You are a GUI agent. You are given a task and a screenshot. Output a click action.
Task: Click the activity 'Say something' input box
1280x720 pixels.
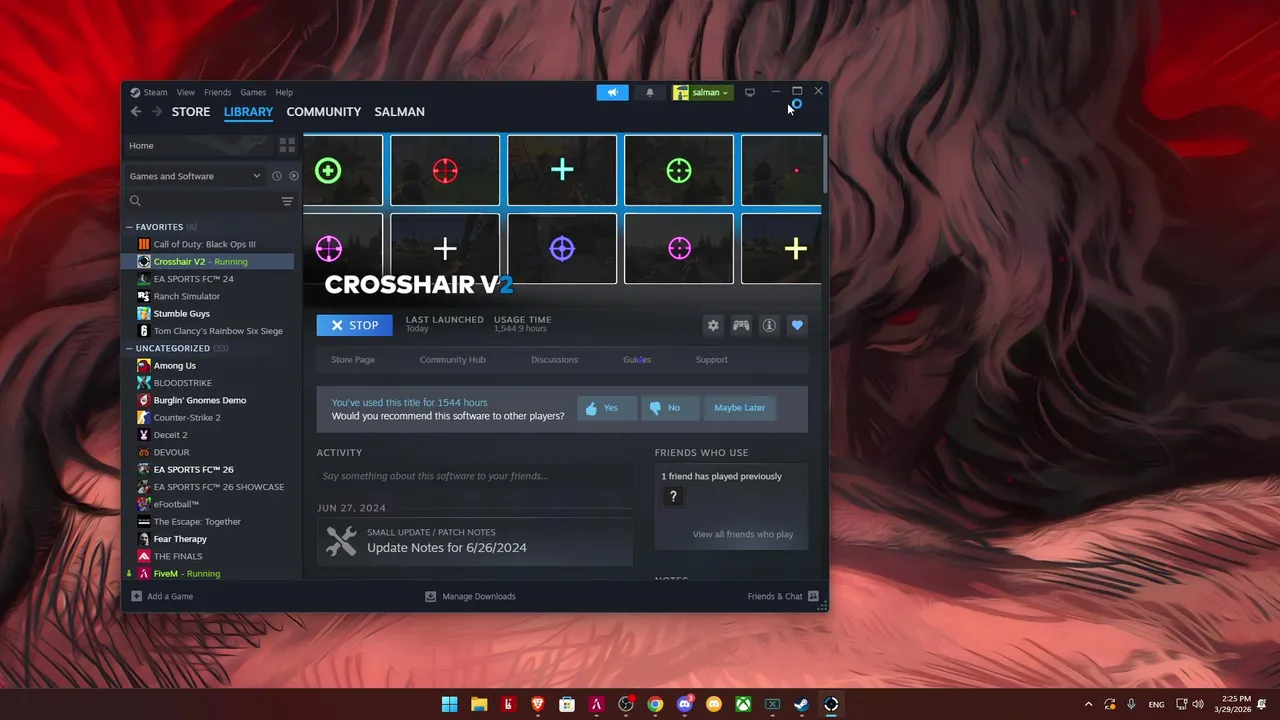475,476
